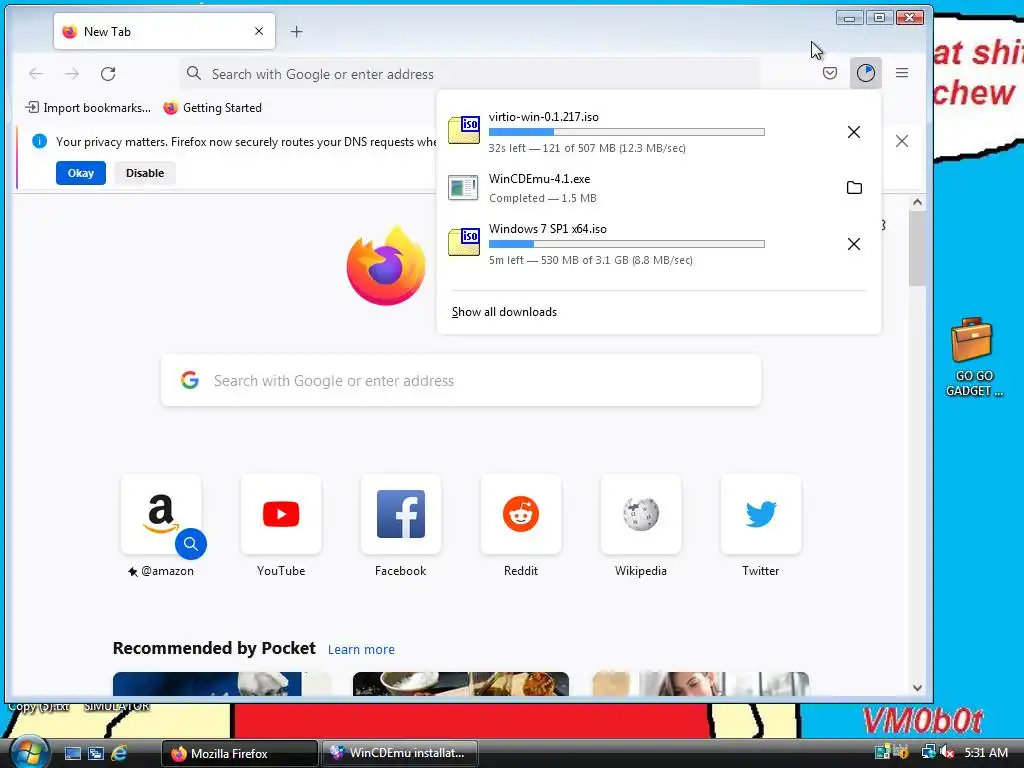Click Show Desktop in quick launch
This screenshot has width=1024, height=768.
click(72, 753)
